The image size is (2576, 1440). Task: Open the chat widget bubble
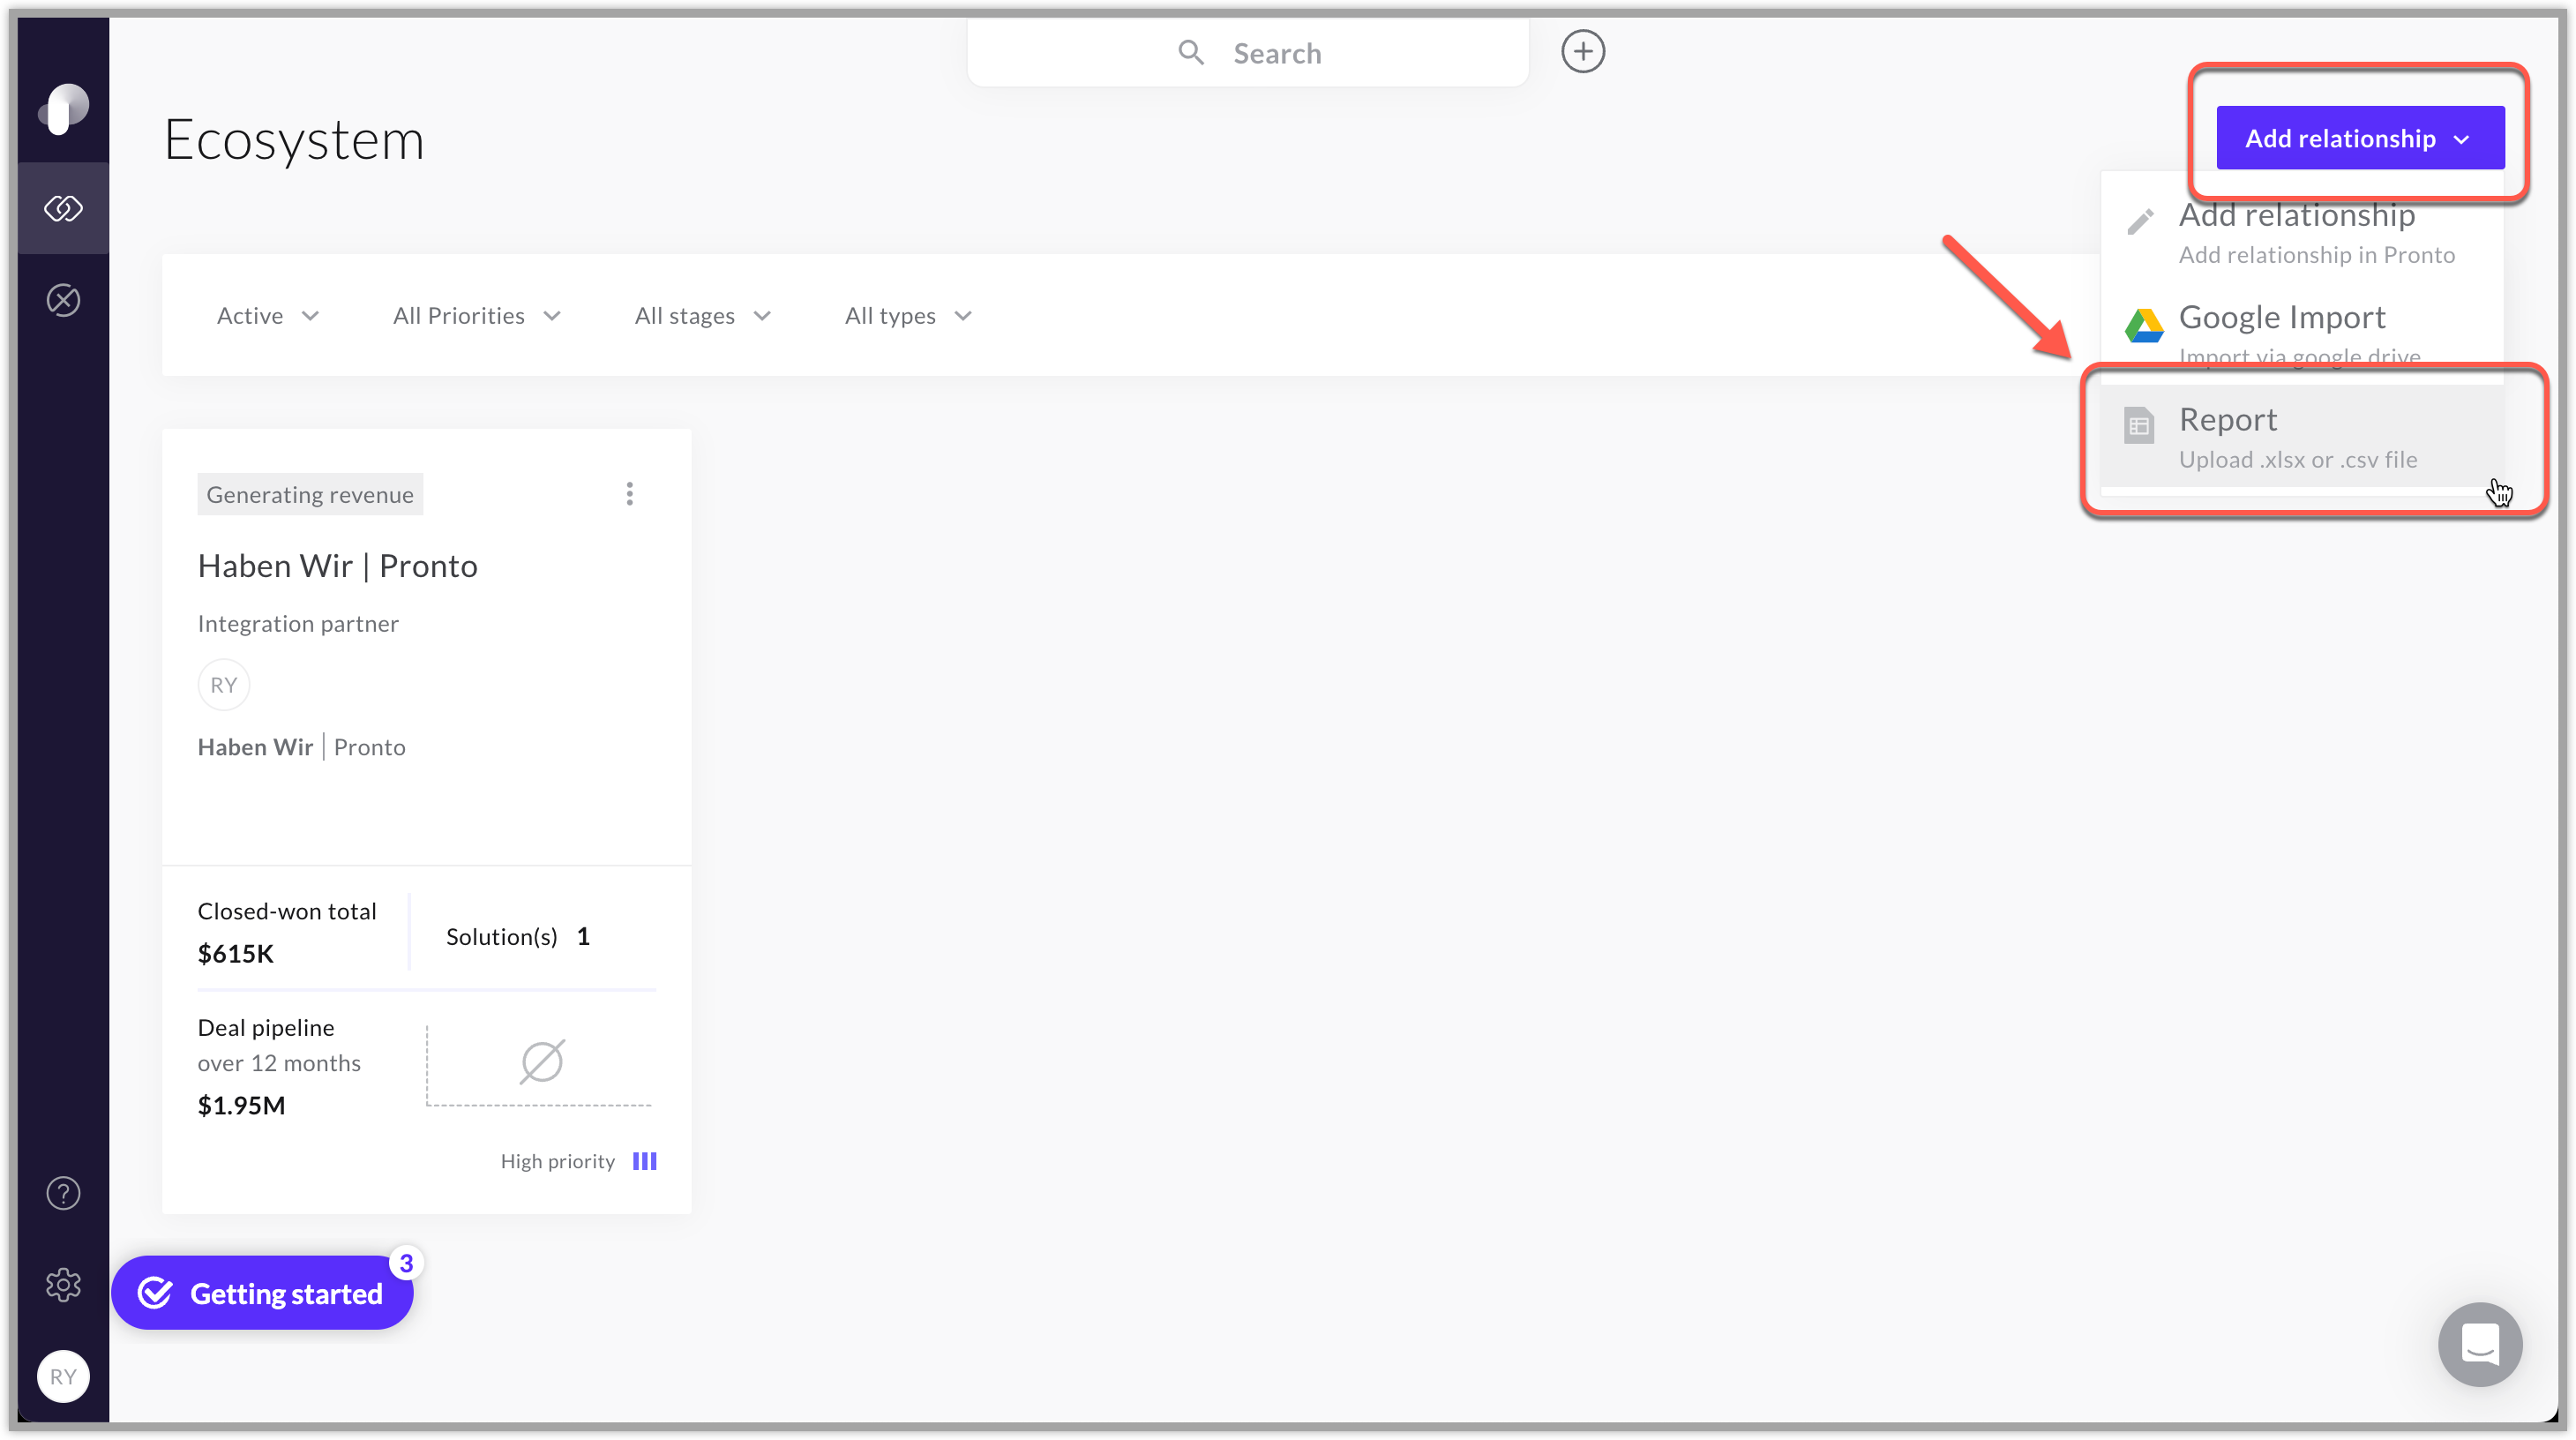click(x=2480, y=1343)
